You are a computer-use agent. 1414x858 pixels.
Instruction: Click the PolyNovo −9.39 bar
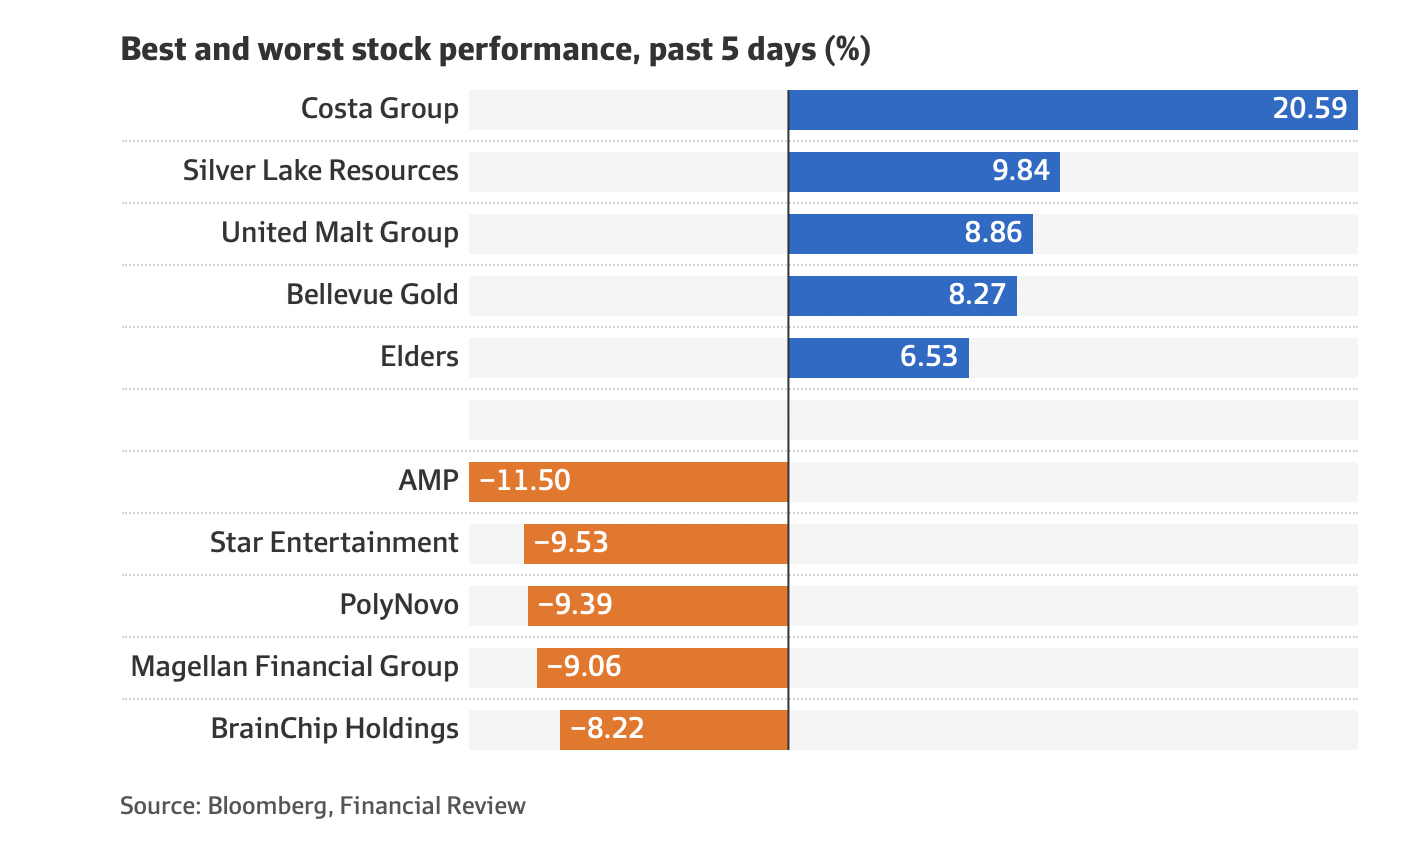(x=658, y=605)
